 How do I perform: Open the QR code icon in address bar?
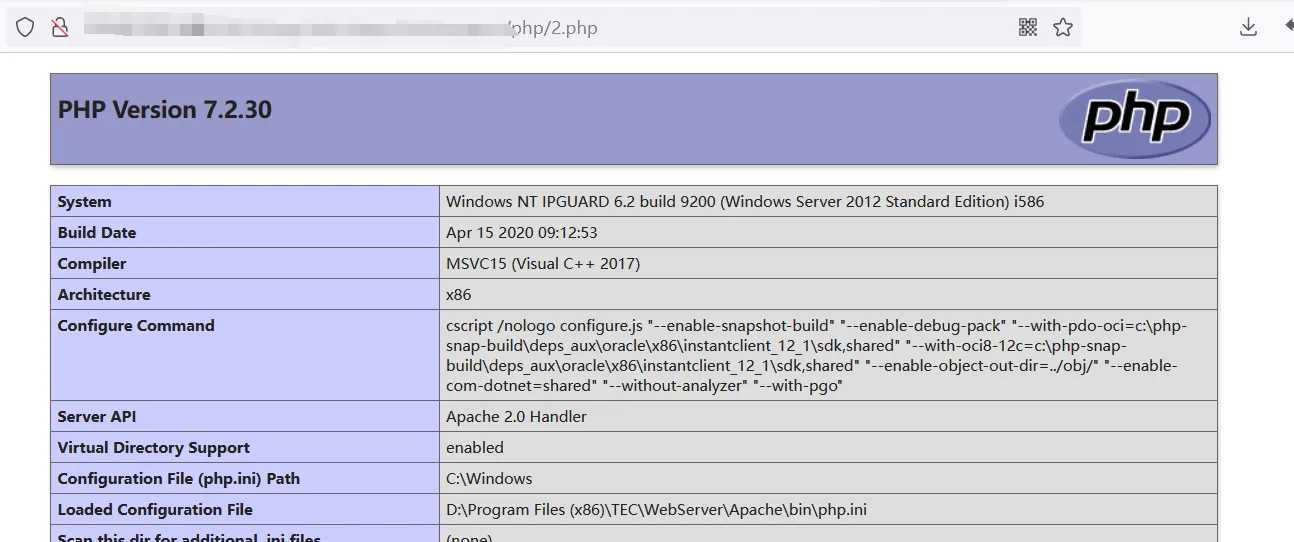(1028, 27)
